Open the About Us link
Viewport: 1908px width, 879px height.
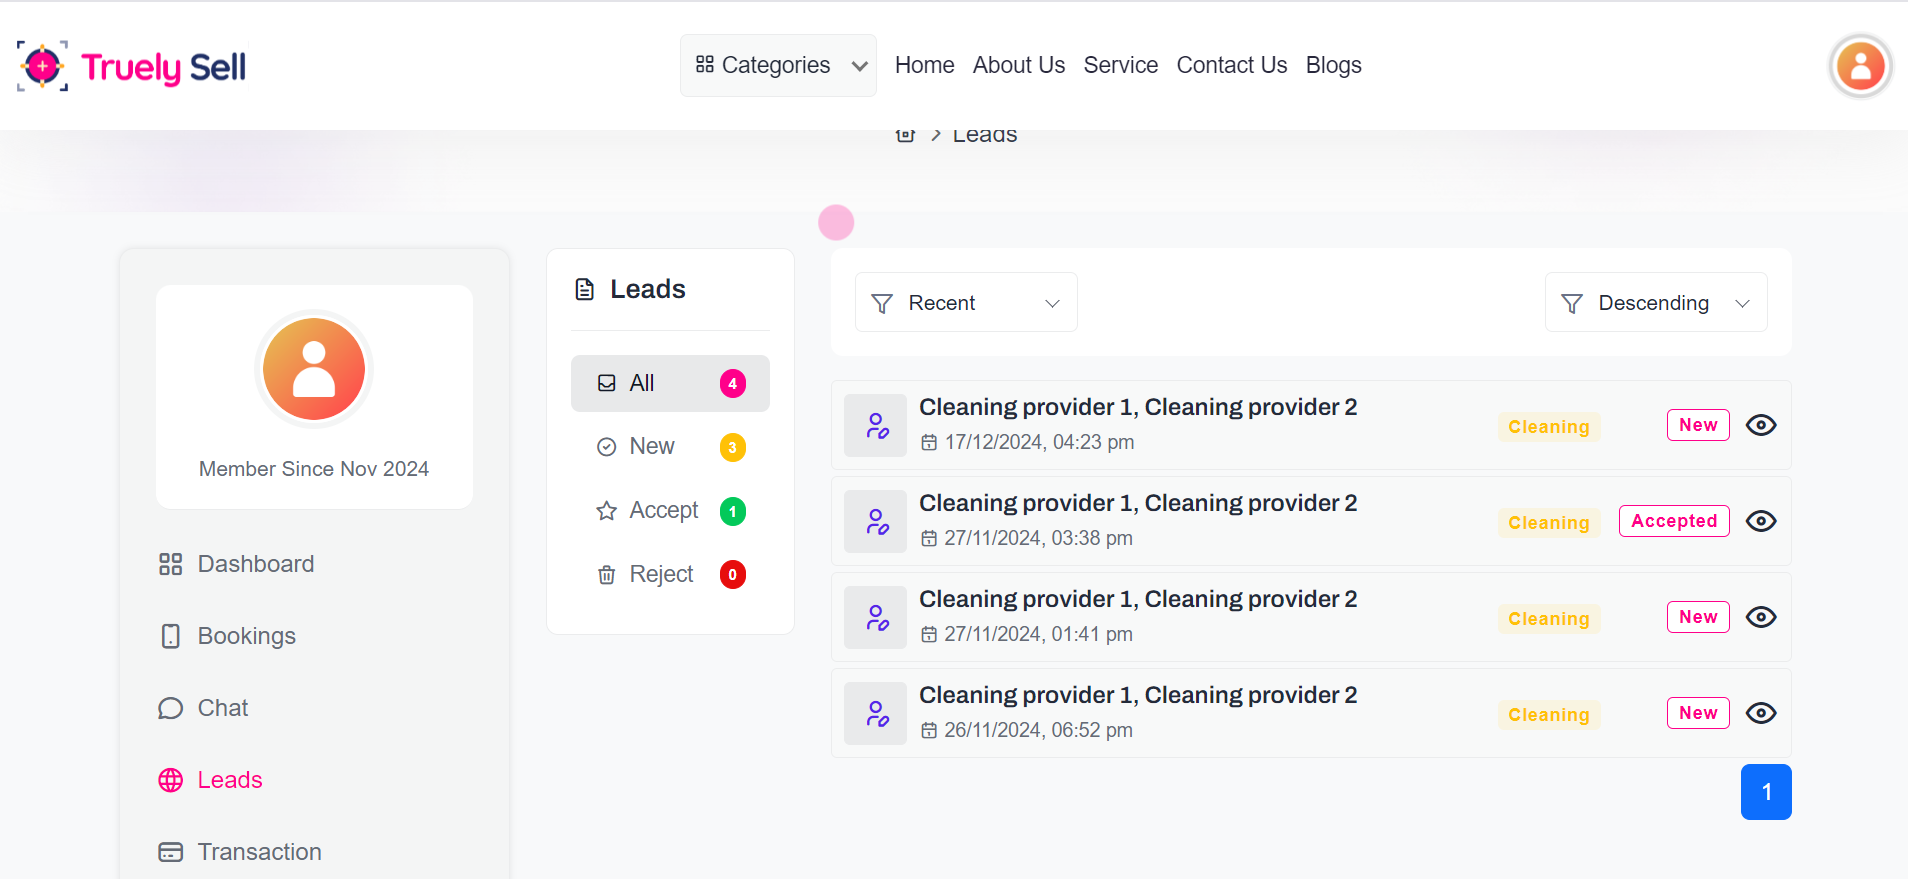(x=1018, y=66)
